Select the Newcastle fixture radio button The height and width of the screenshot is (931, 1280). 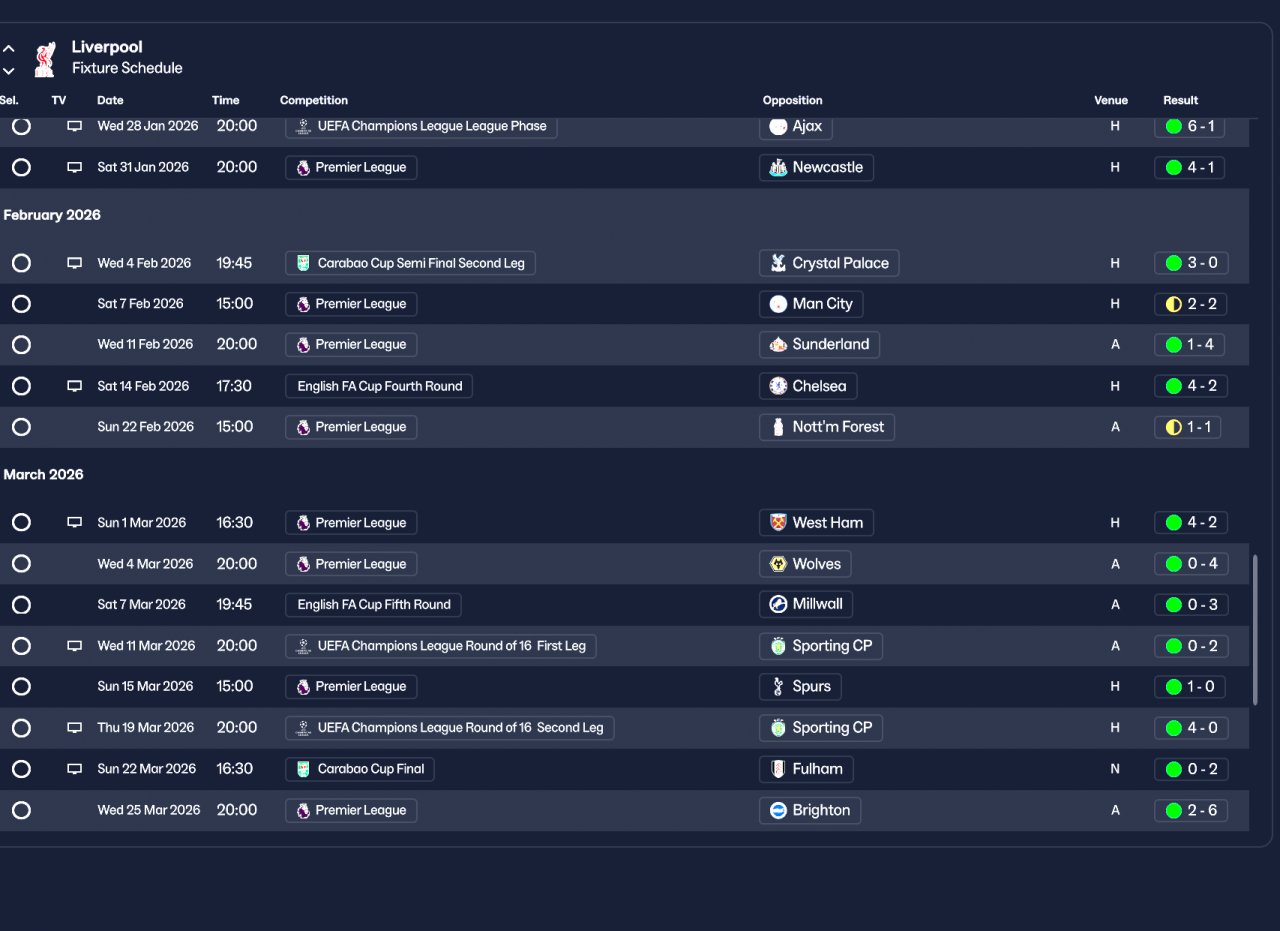(x=21, y=168)
